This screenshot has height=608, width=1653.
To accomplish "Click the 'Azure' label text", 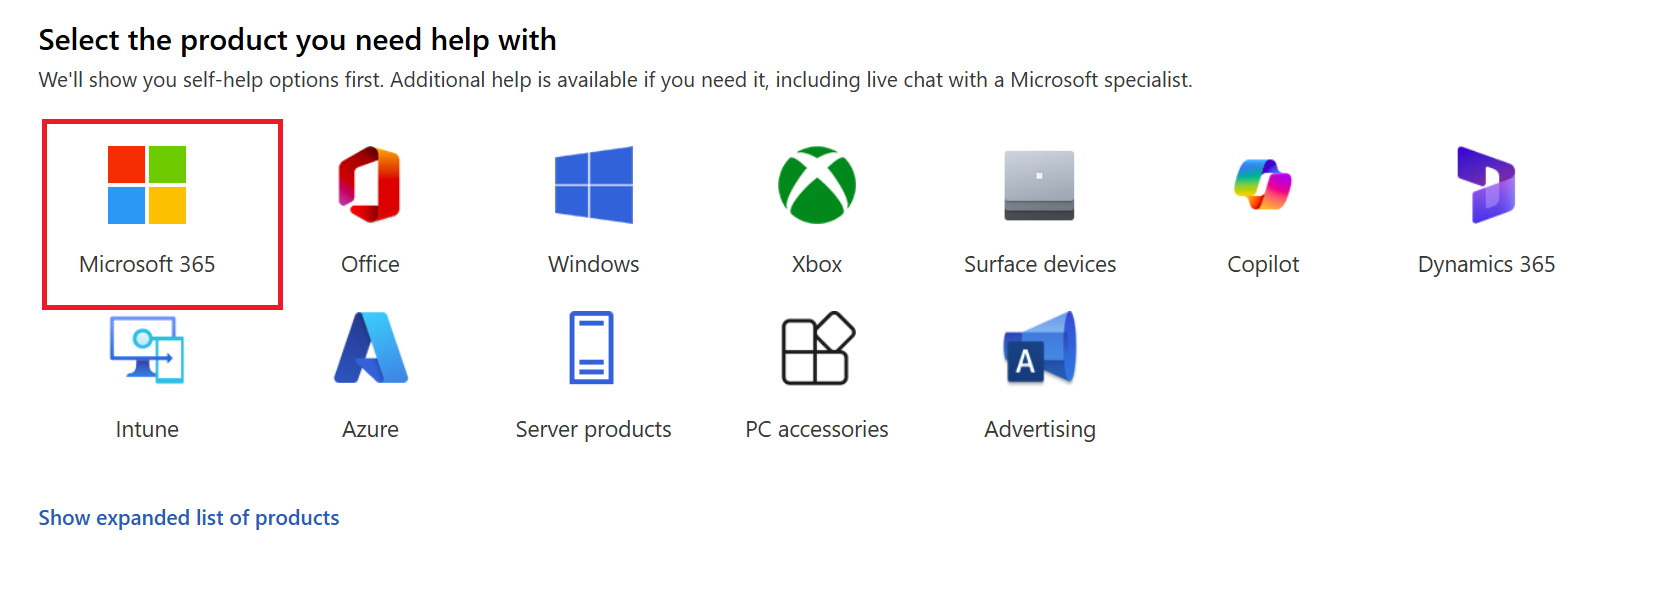I will coord(370,429).
